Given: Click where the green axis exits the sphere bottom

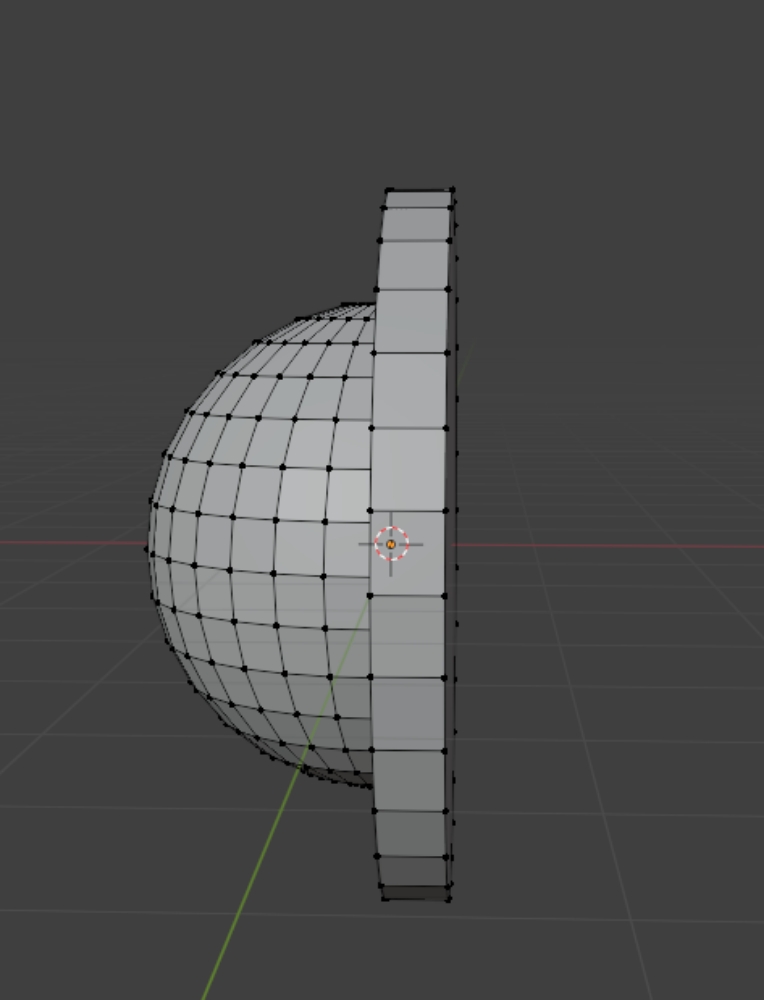Looking at the screenshot, I should coord(301,767).
